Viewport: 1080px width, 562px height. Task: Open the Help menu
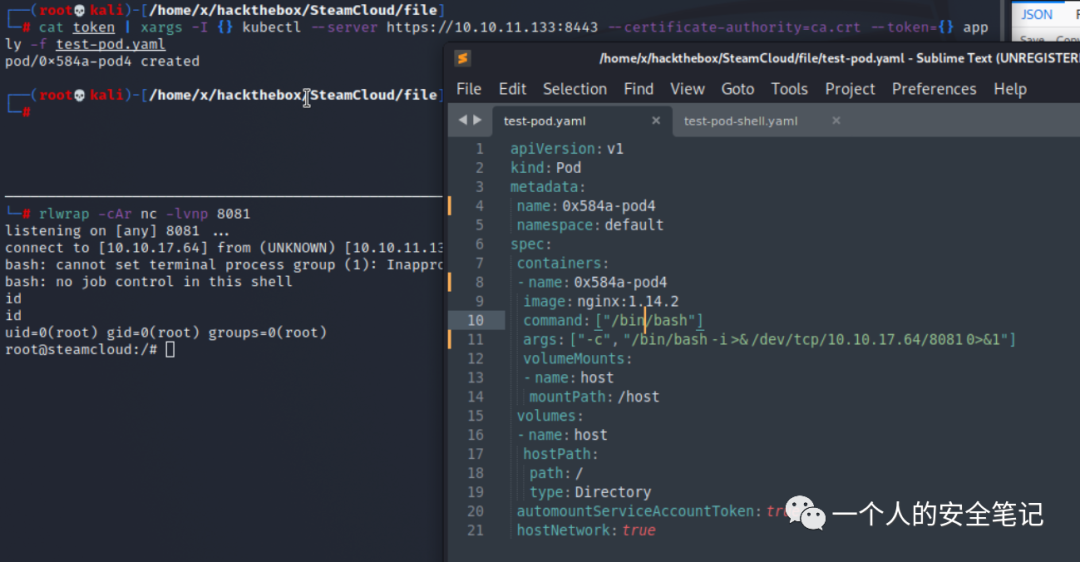click(x=1010, y=89)
